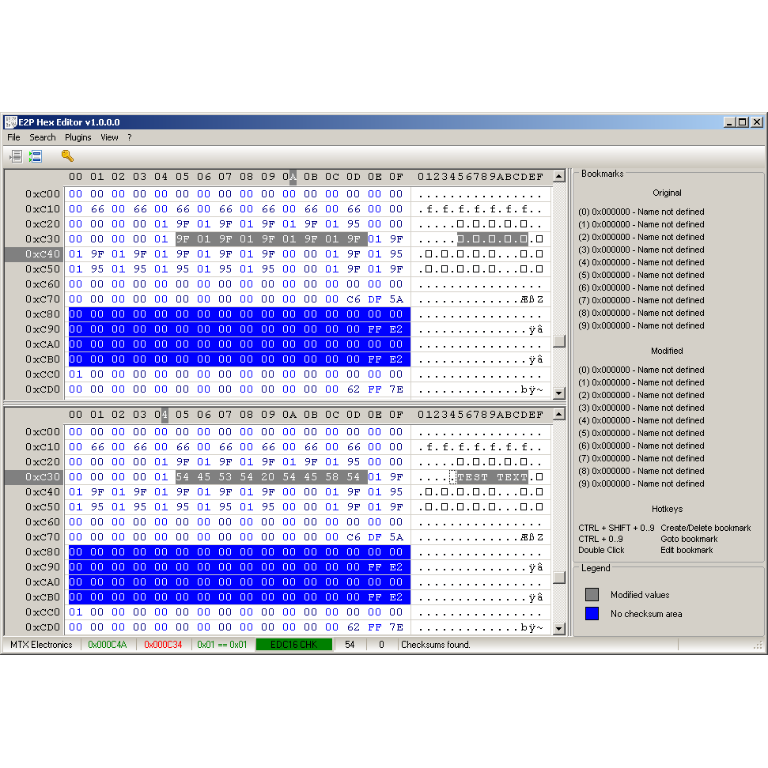
Task: Select Modified bookmark (0) 0x000000
Action: pos(641,370)
